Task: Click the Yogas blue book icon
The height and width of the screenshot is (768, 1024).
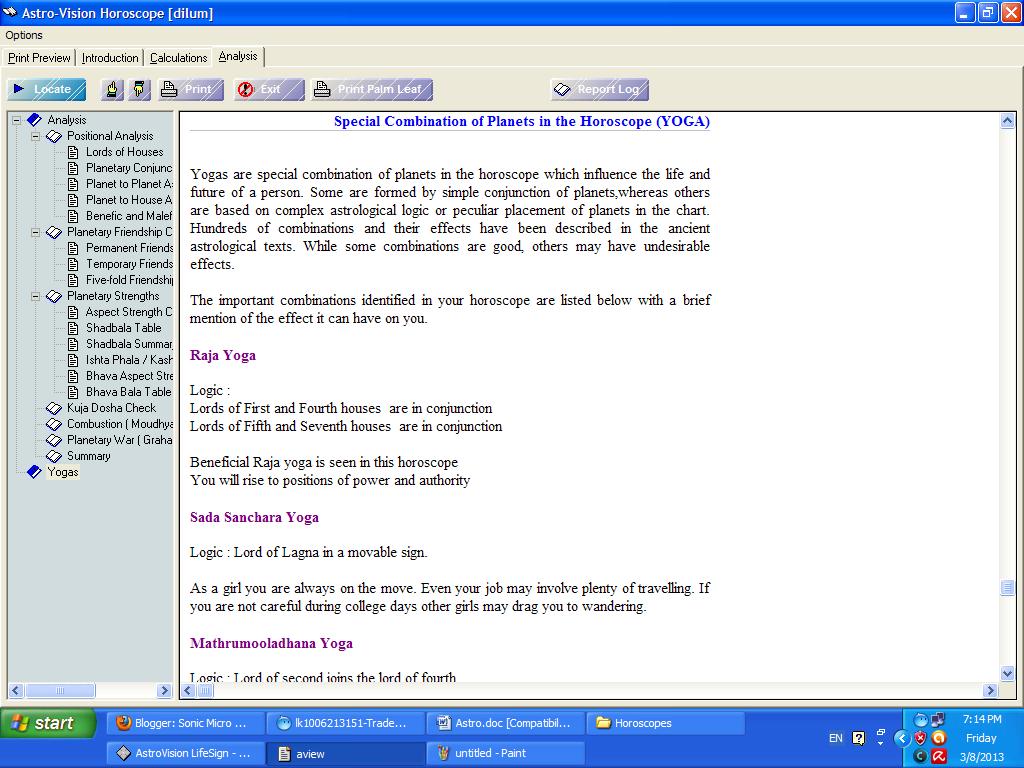Action: (34, 472)
